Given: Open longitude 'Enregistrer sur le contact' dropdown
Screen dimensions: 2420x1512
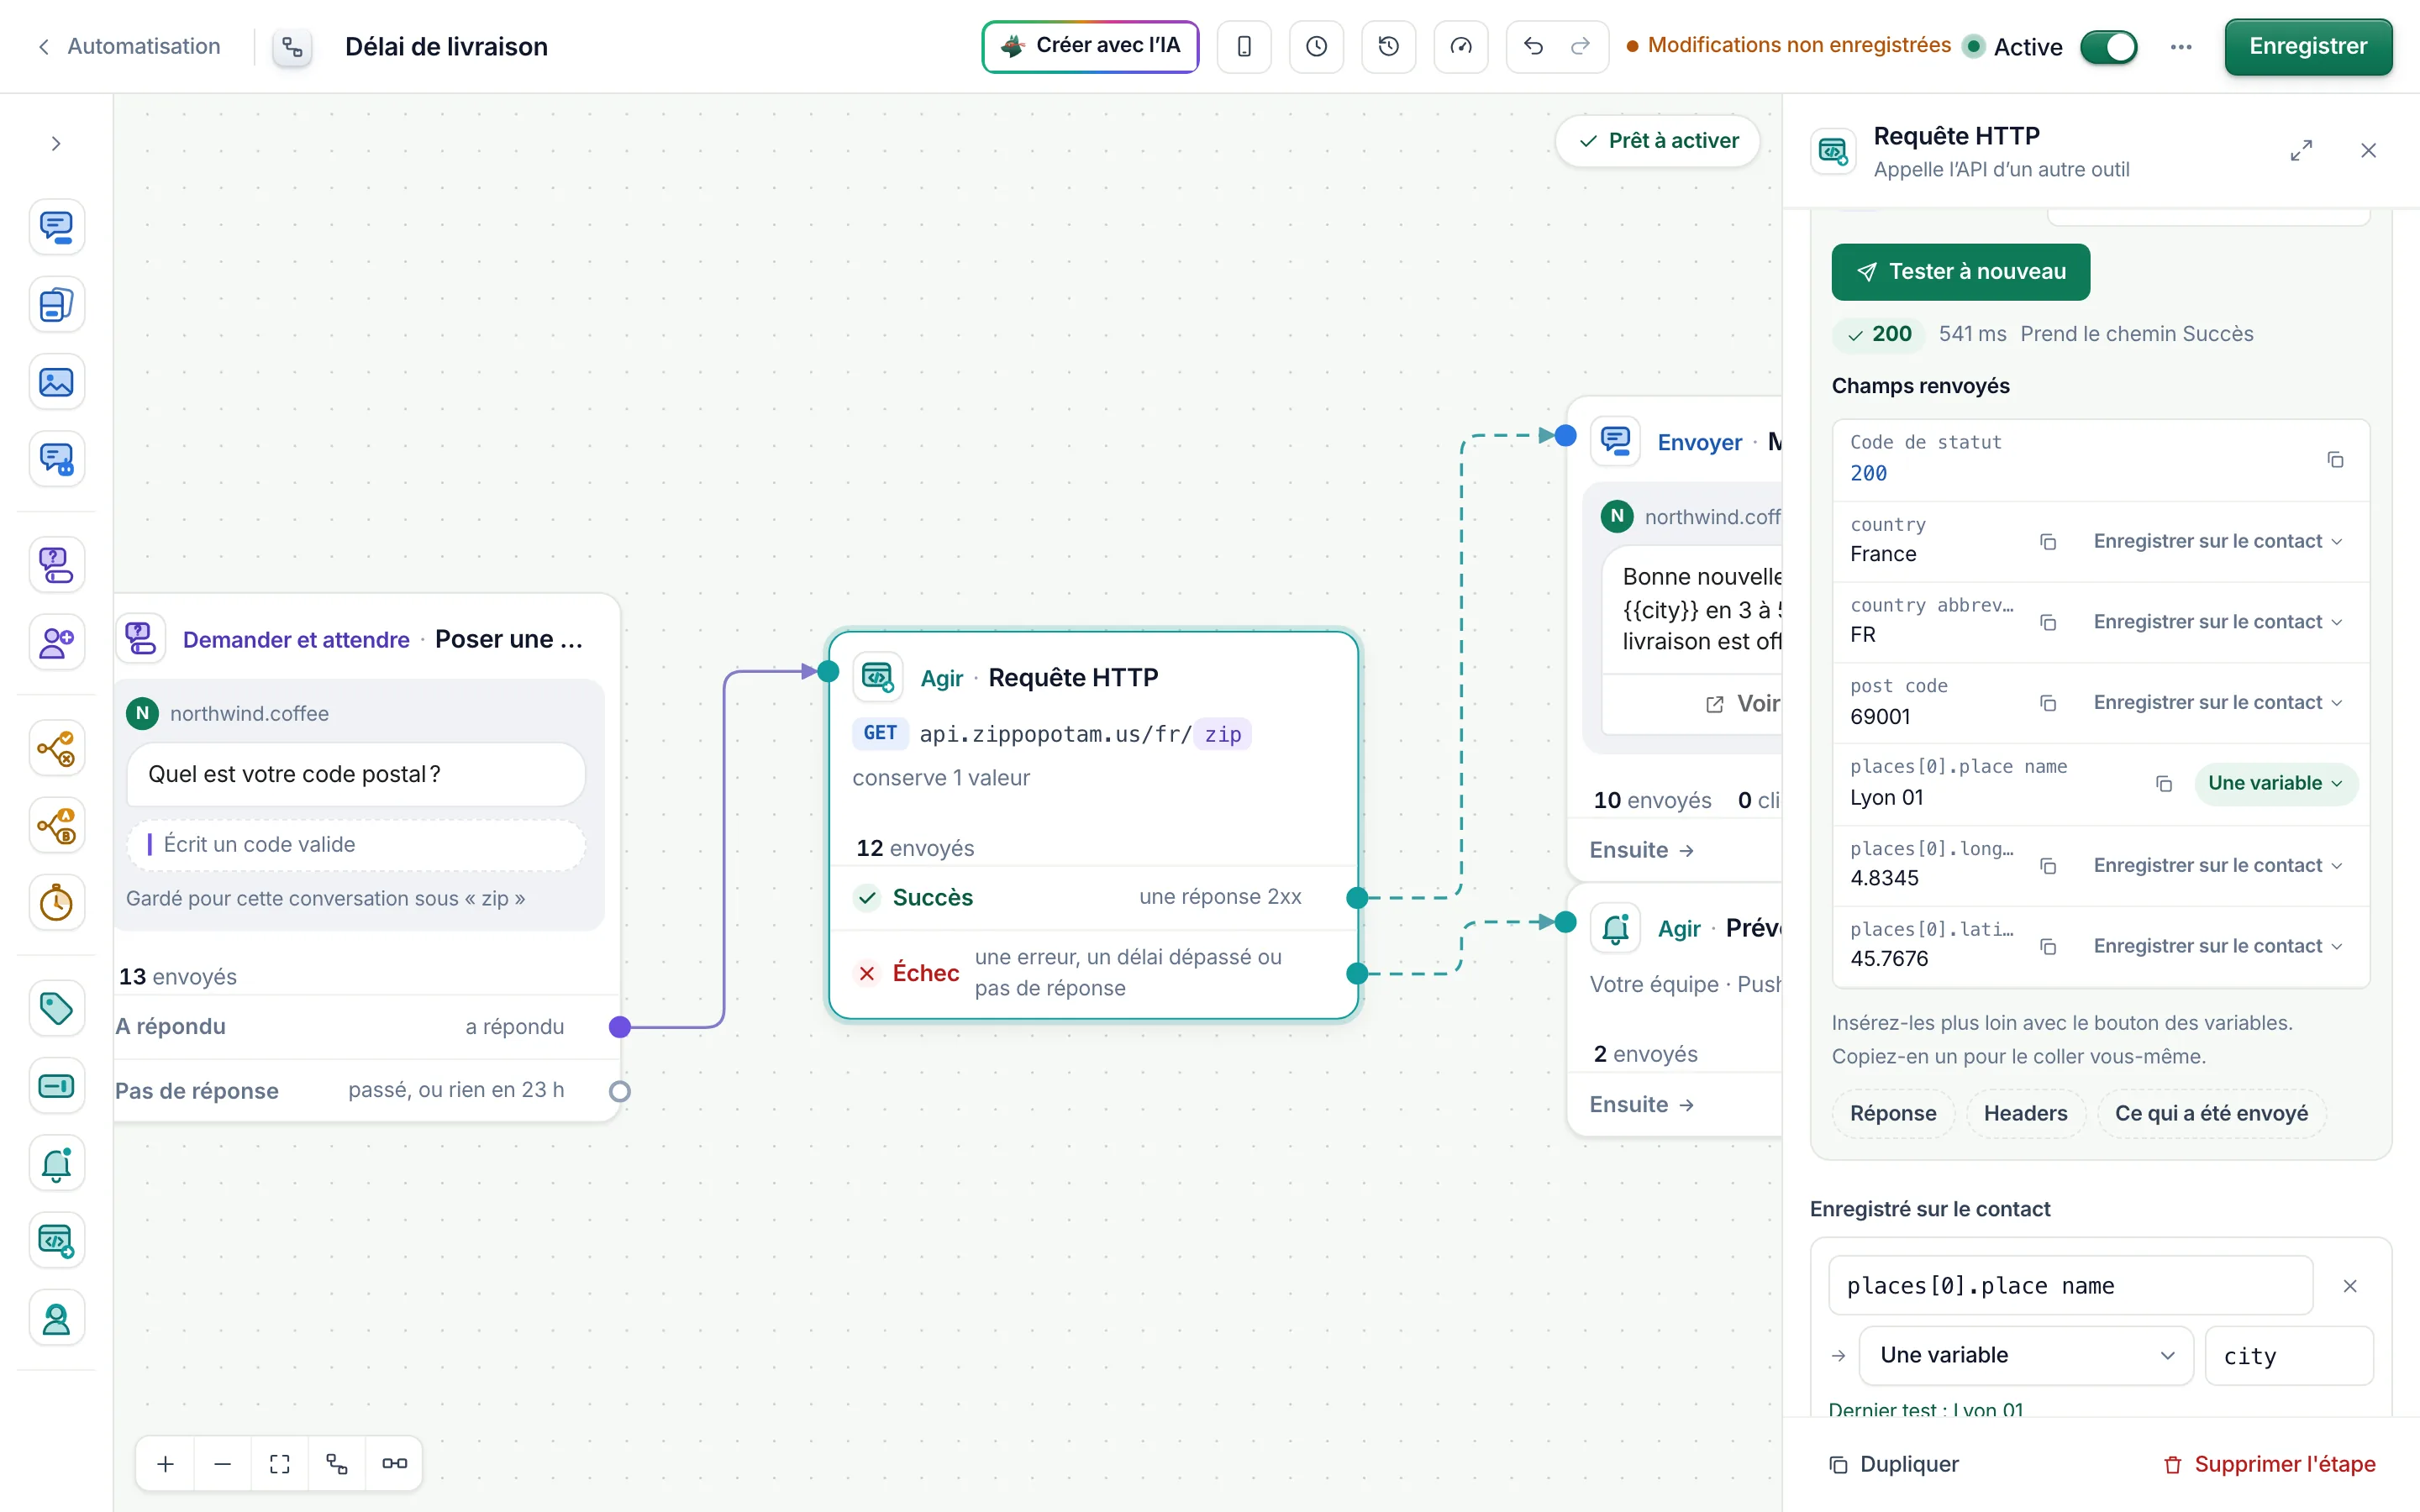Looking at the screenshot, I should (x=2217, y=865).
